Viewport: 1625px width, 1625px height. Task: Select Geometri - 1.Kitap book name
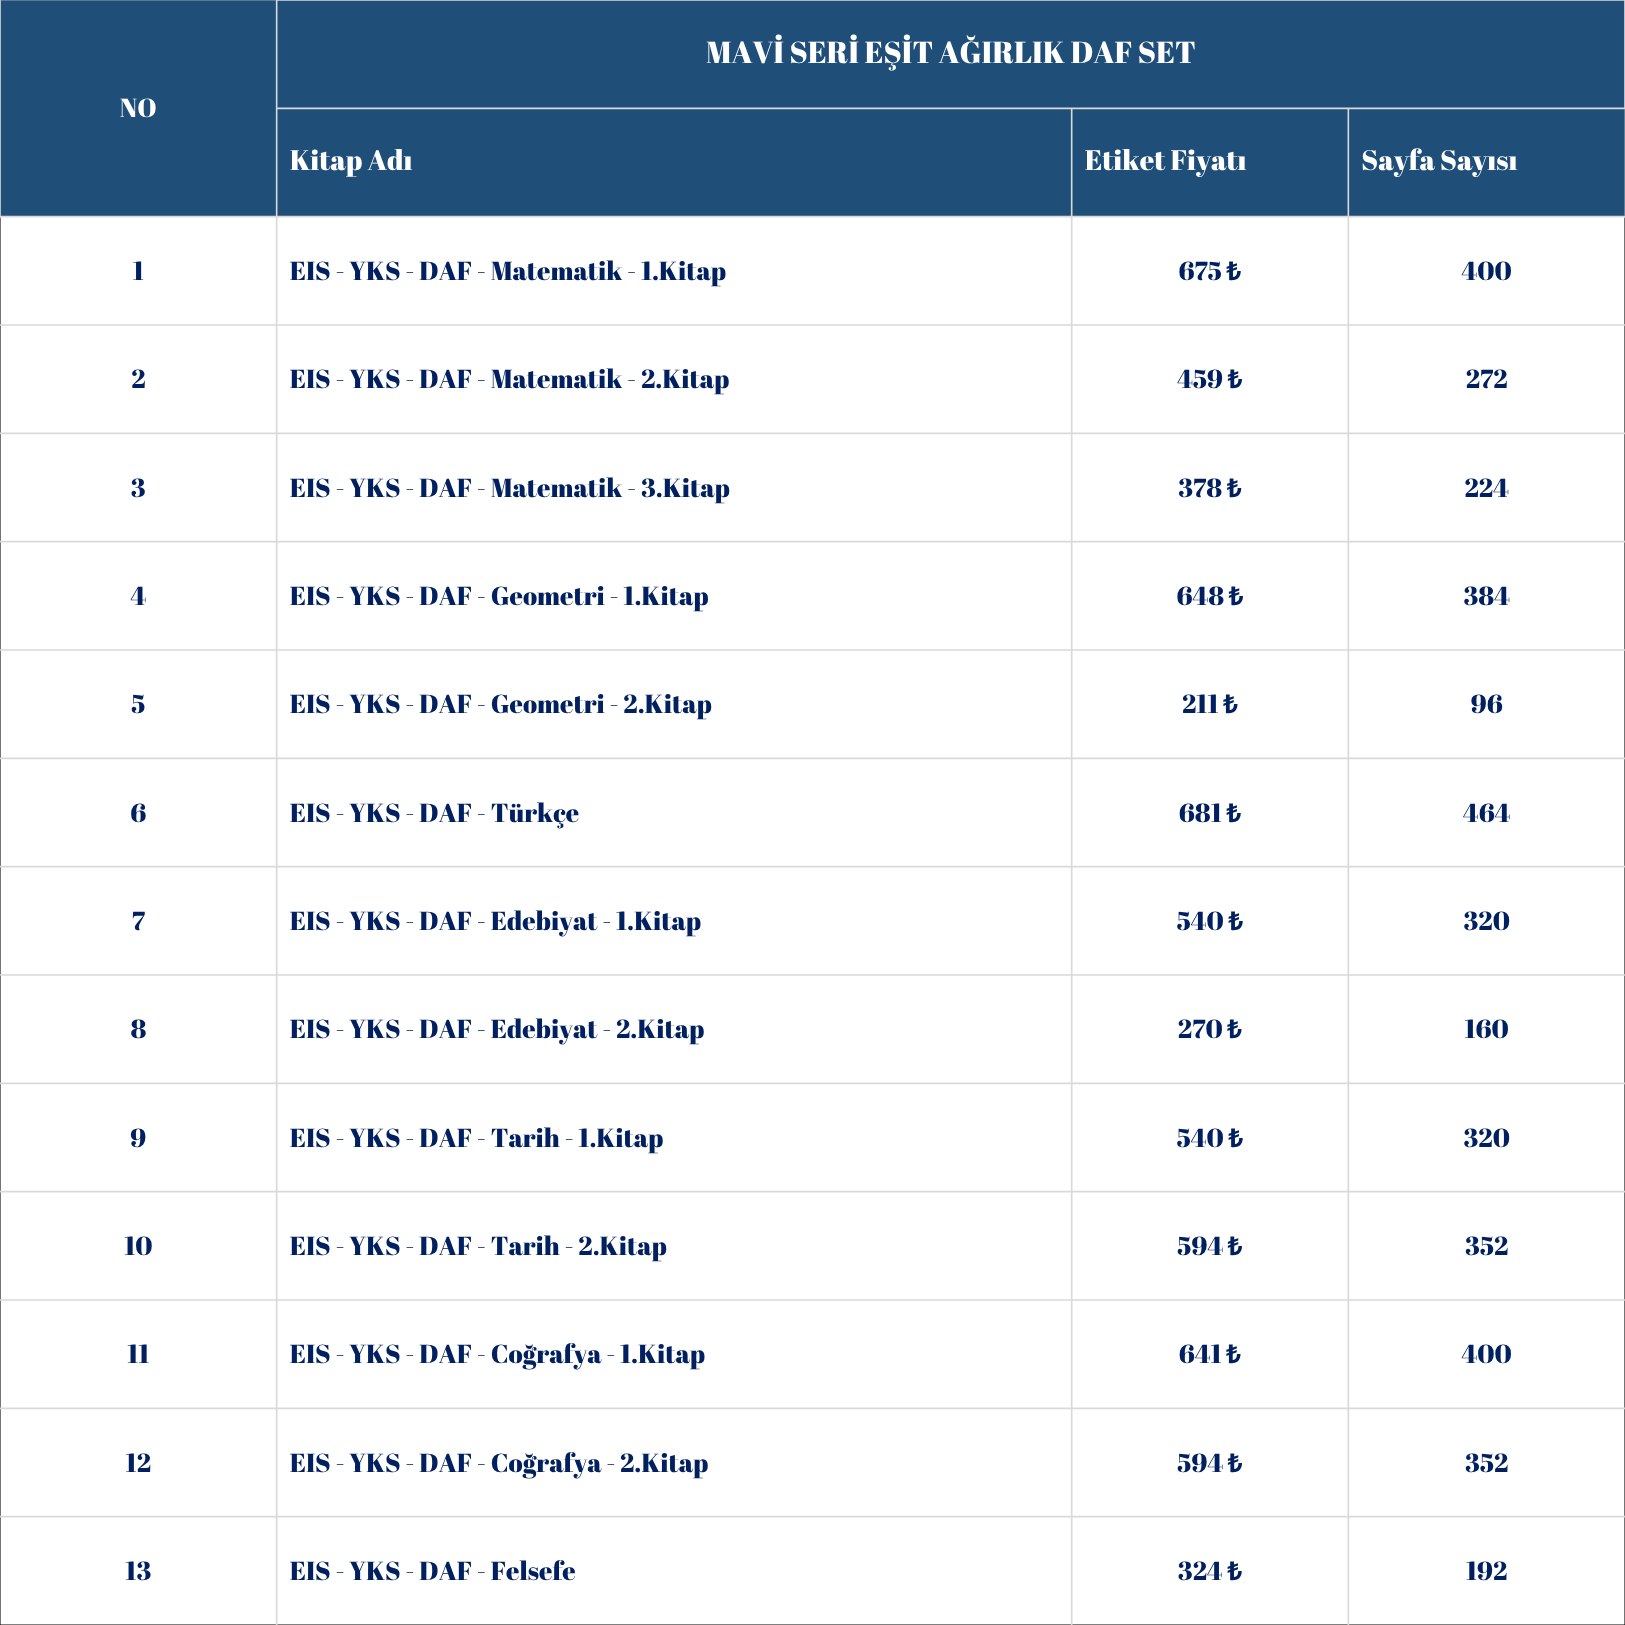[x=499, y=596]
